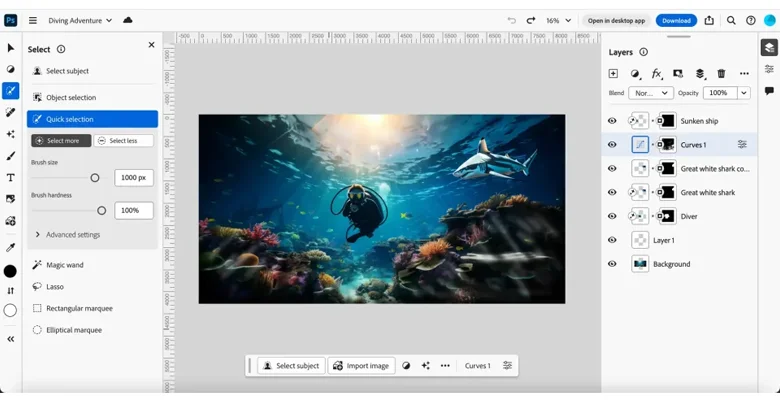Show the Layers panel from right sidebar

[x=769, y=48]
